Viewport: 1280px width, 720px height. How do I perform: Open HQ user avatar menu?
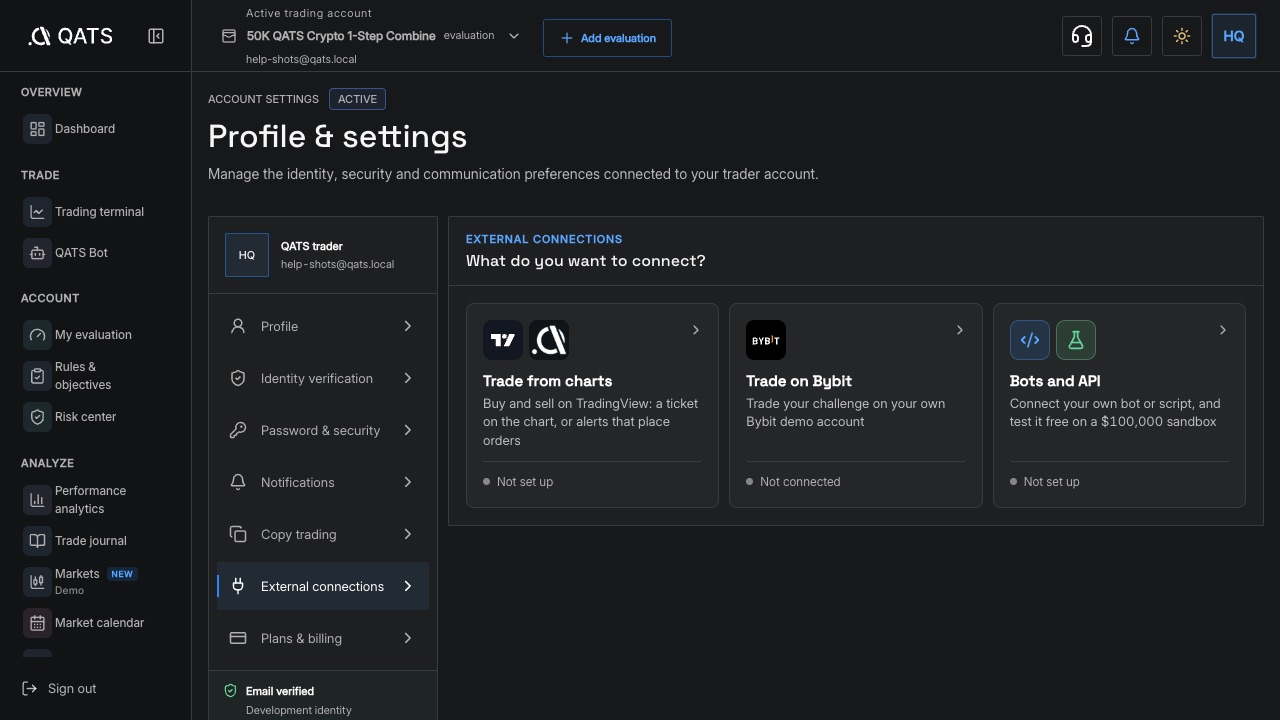point(1234,36)
